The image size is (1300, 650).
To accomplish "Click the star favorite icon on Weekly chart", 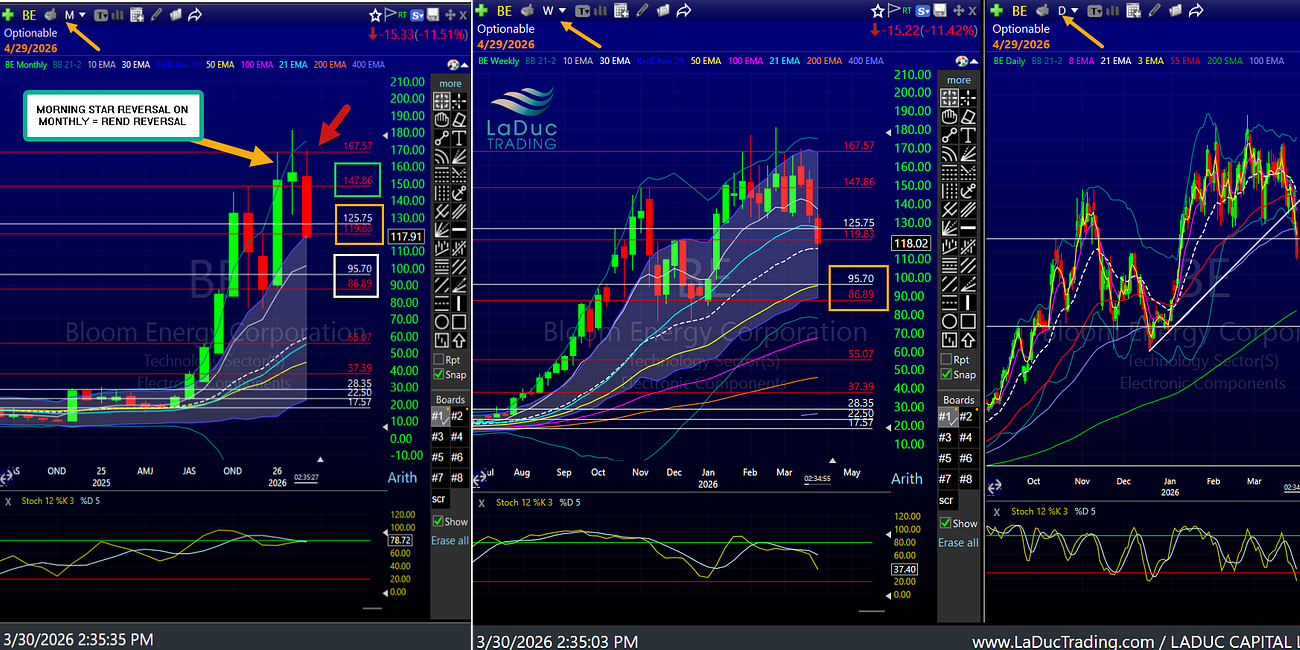I will 877,11.
